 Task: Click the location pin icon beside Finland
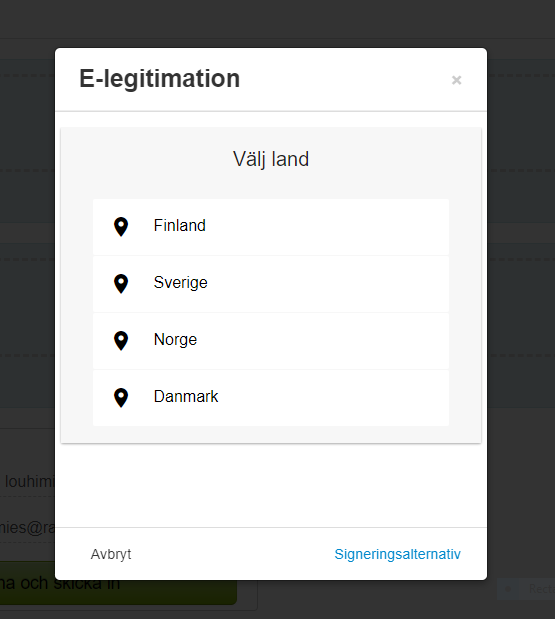coord(121,227)
